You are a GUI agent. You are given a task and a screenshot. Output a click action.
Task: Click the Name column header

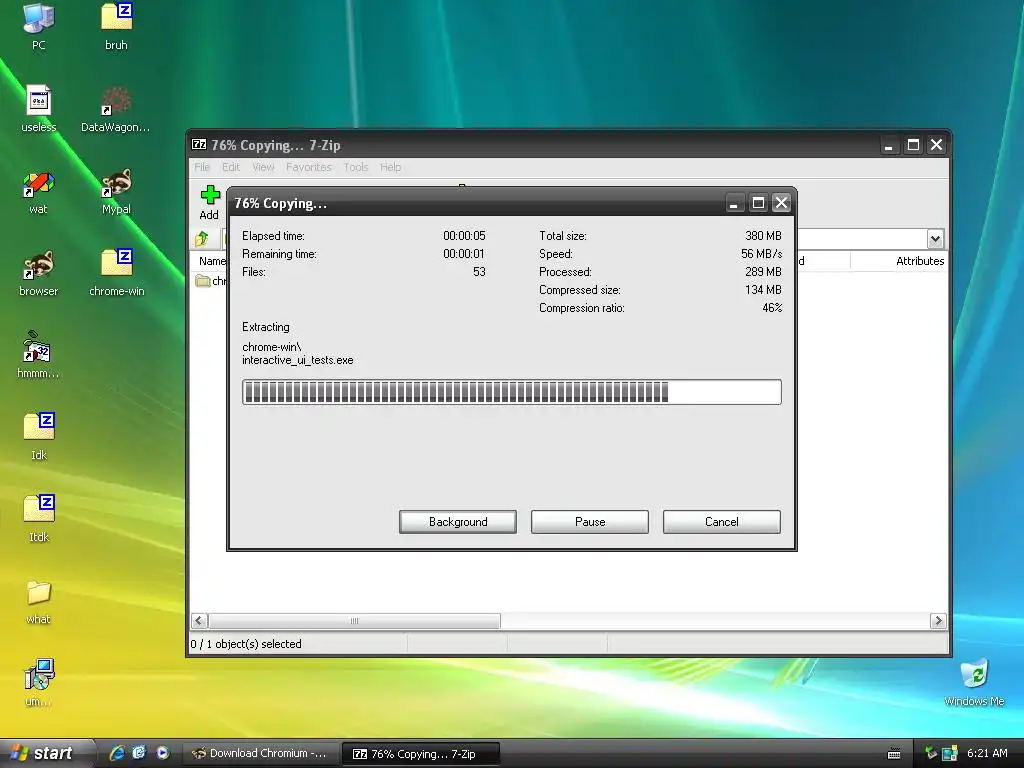[210, 261]
